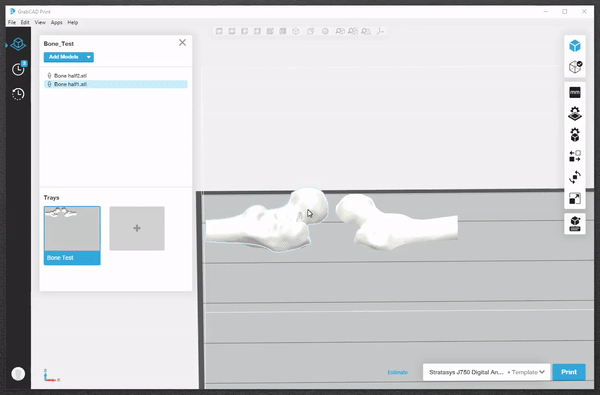
Task: Open Tray Settings gear-over-tray icon
Action: point(575,114)
